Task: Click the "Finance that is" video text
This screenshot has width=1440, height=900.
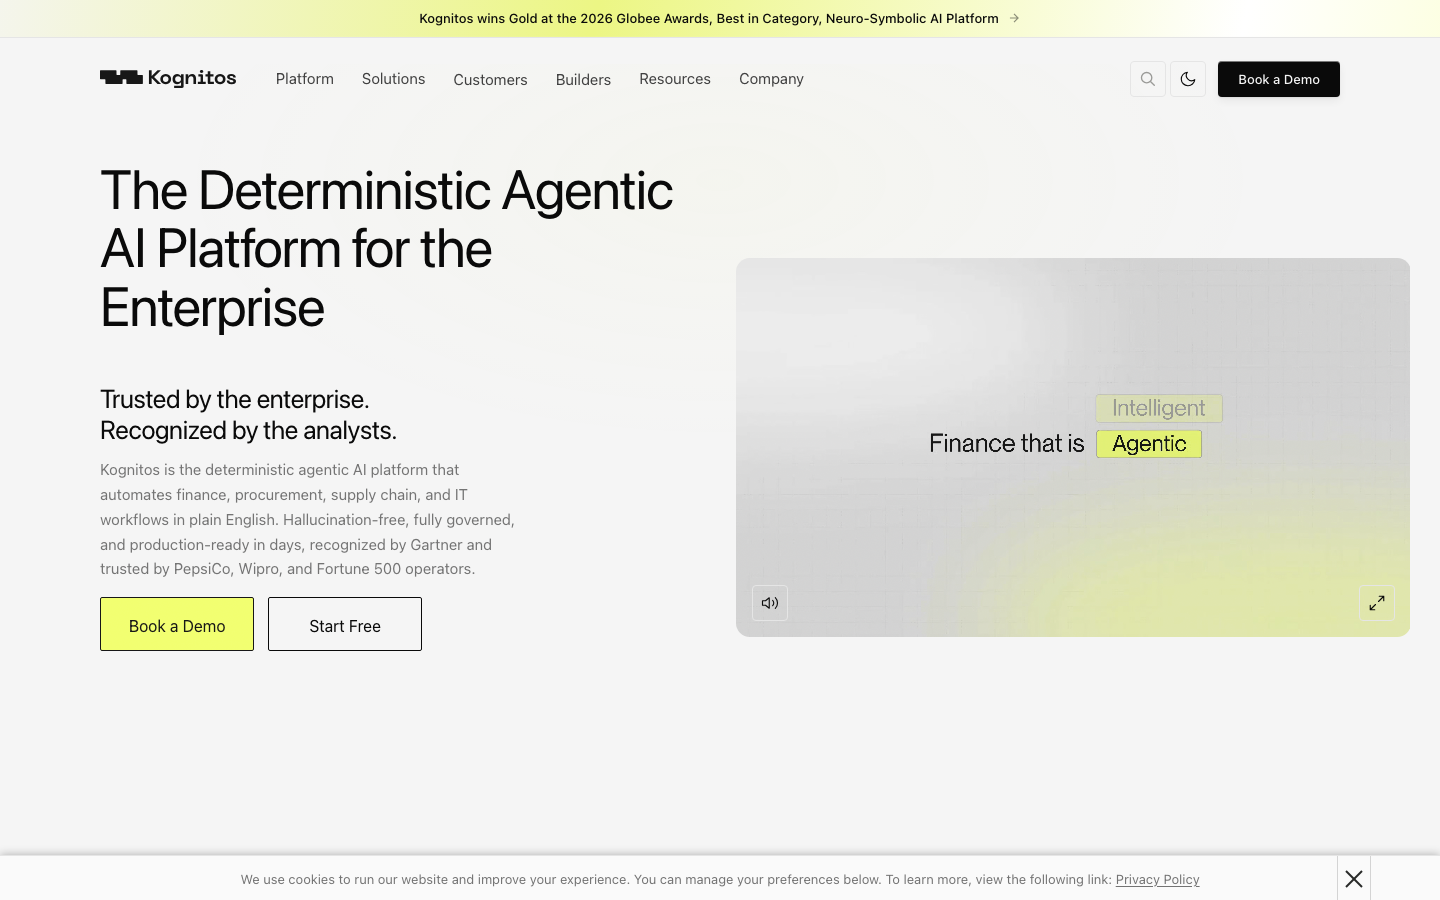Action: 1006,444
